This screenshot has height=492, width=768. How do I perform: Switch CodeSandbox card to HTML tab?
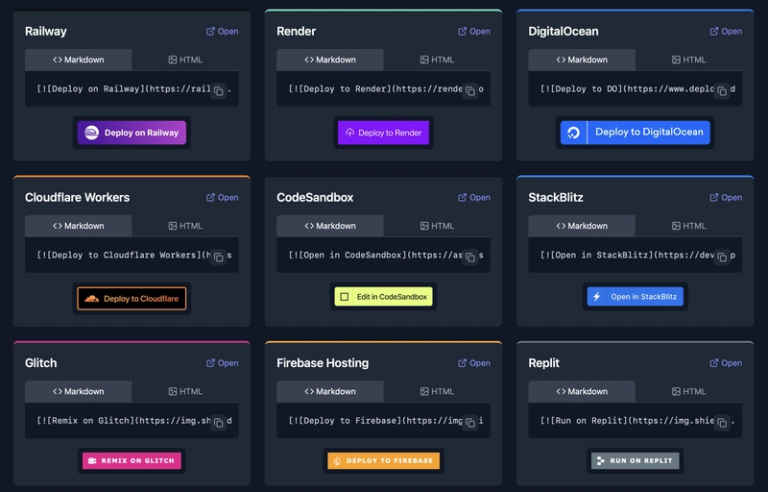437,226
